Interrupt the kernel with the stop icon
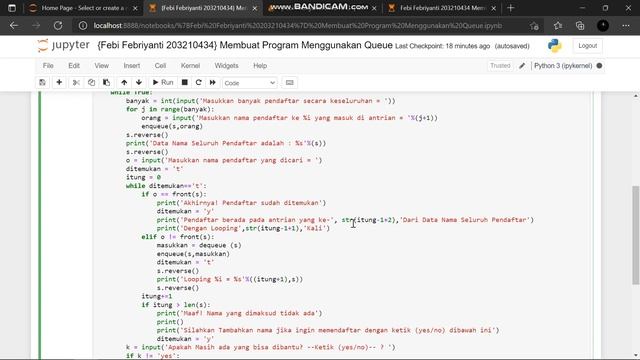Image resolution: width=640 pixels, height=360 pixels. pyautogui.click(x=184, y=82)
